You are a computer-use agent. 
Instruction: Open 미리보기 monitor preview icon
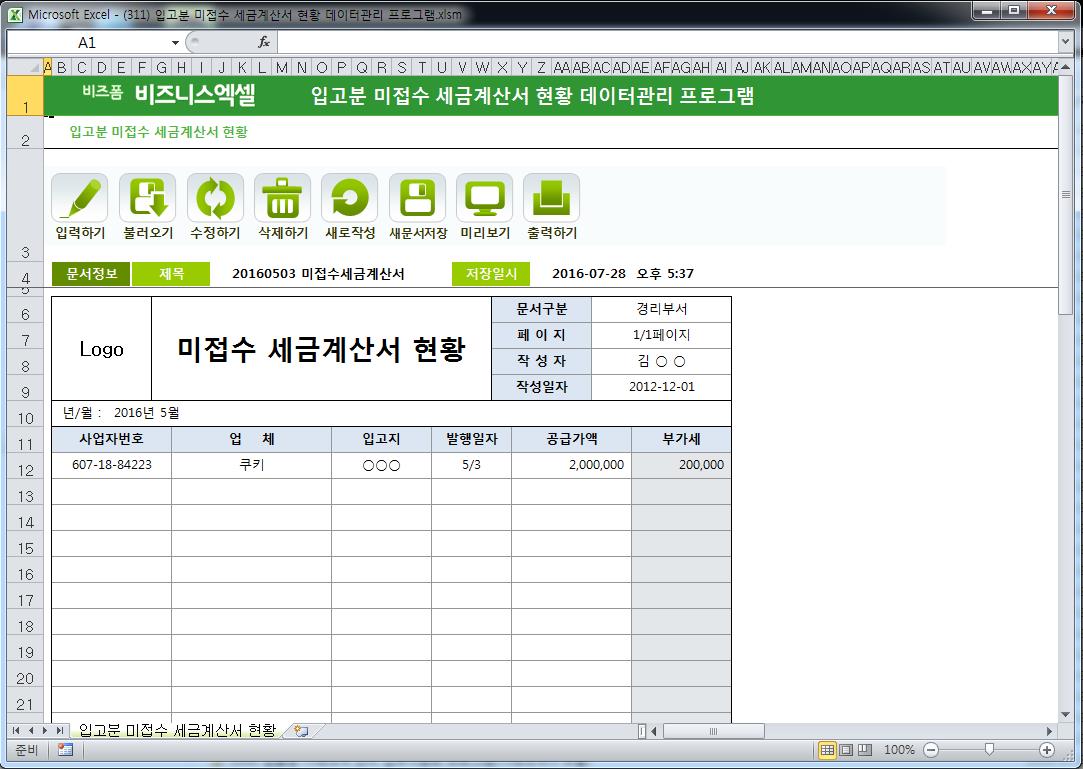[484, 198]
